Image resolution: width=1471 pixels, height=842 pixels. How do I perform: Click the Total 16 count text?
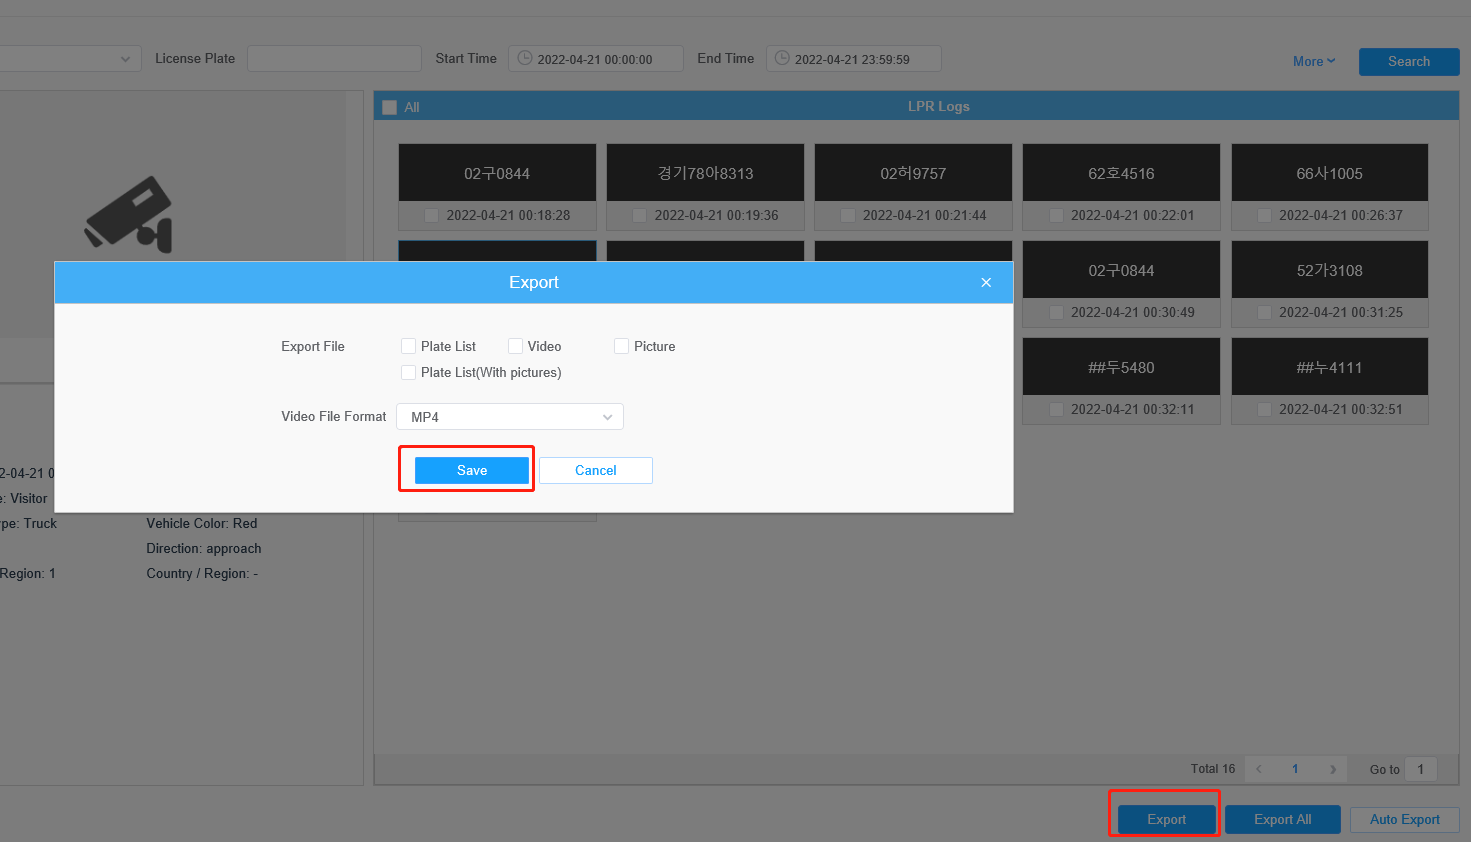click(1213, 769)
